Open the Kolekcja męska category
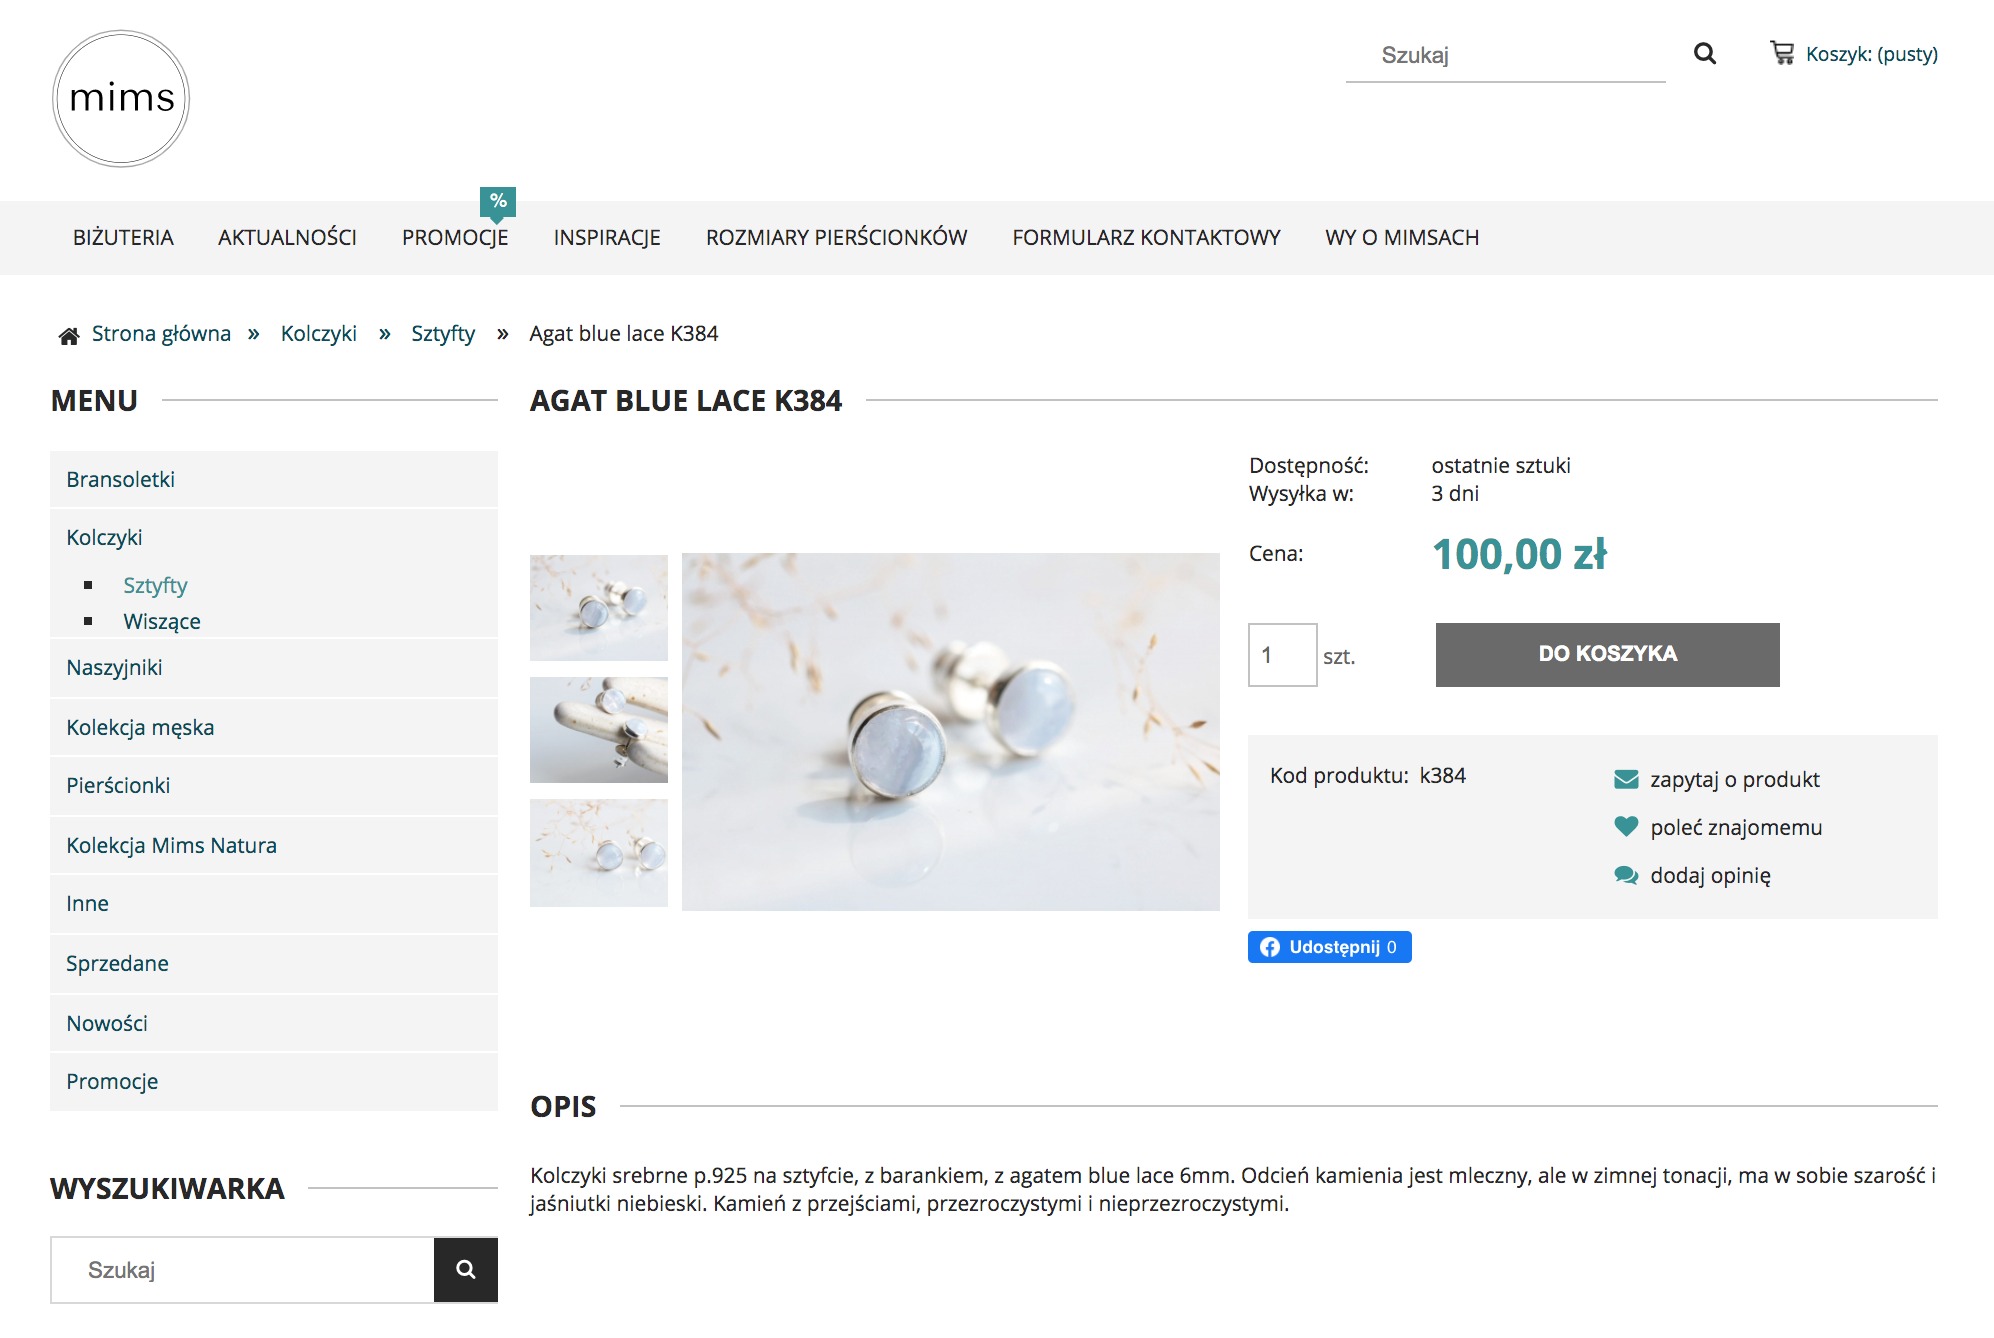The width and height of the screenshot is (1994, 1338). [140, 728]
